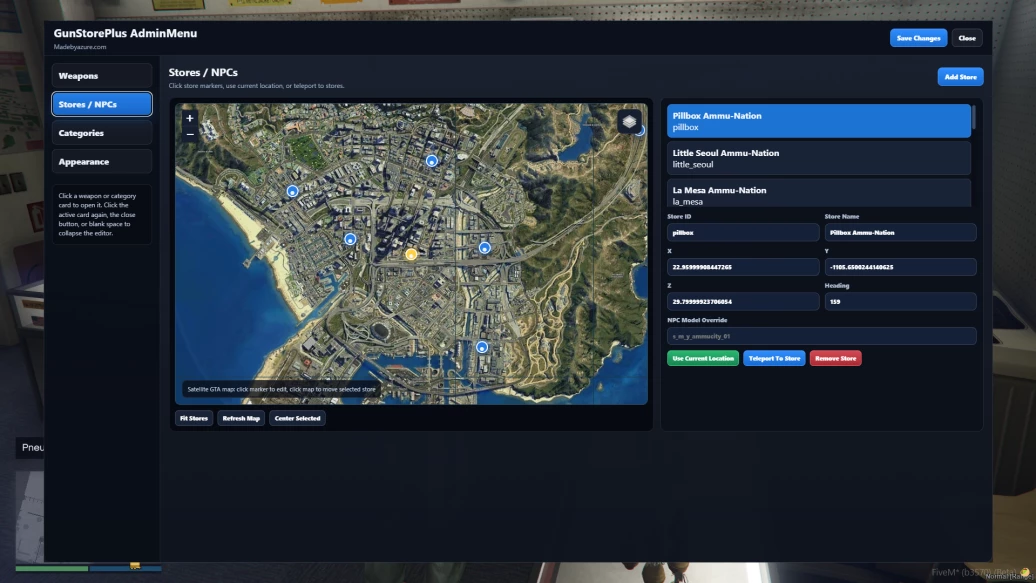Click the Stores / NPCs heading
This screenshot has height=583, width=1036.
coord(203,72)
